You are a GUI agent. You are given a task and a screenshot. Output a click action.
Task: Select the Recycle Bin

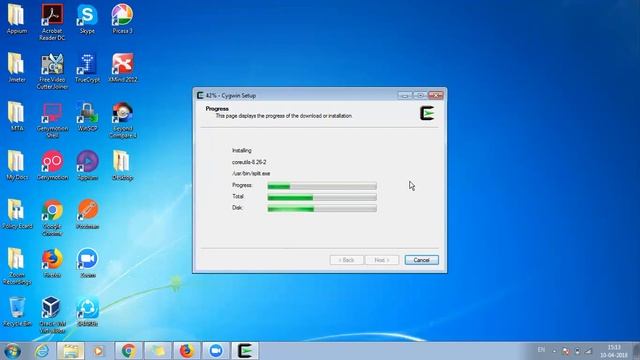(17, 312)
